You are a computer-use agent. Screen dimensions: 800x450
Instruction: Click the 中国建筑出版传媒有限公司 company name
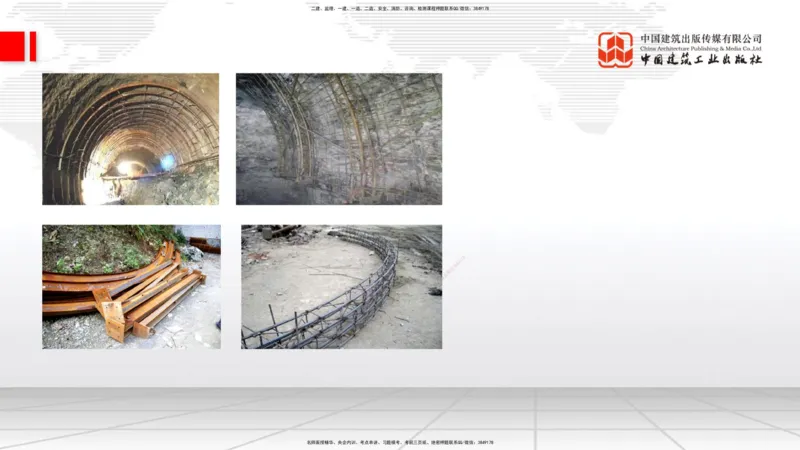coord(701,38)
